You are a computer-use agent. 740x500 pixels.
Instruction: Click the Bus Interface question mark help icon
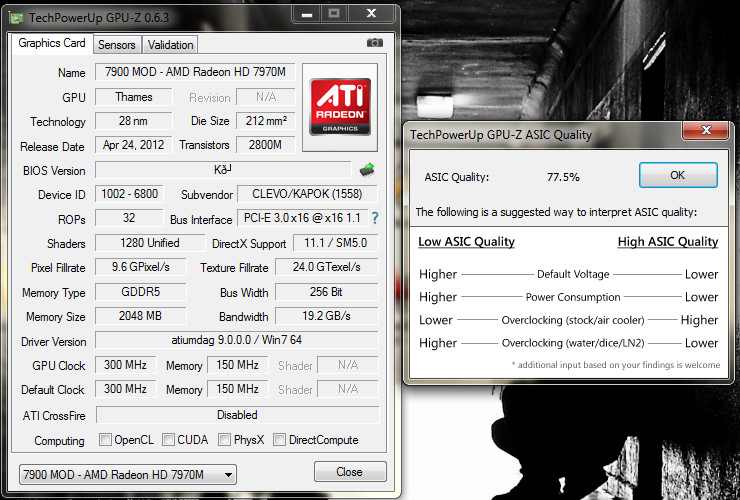(x=375, y=218)
